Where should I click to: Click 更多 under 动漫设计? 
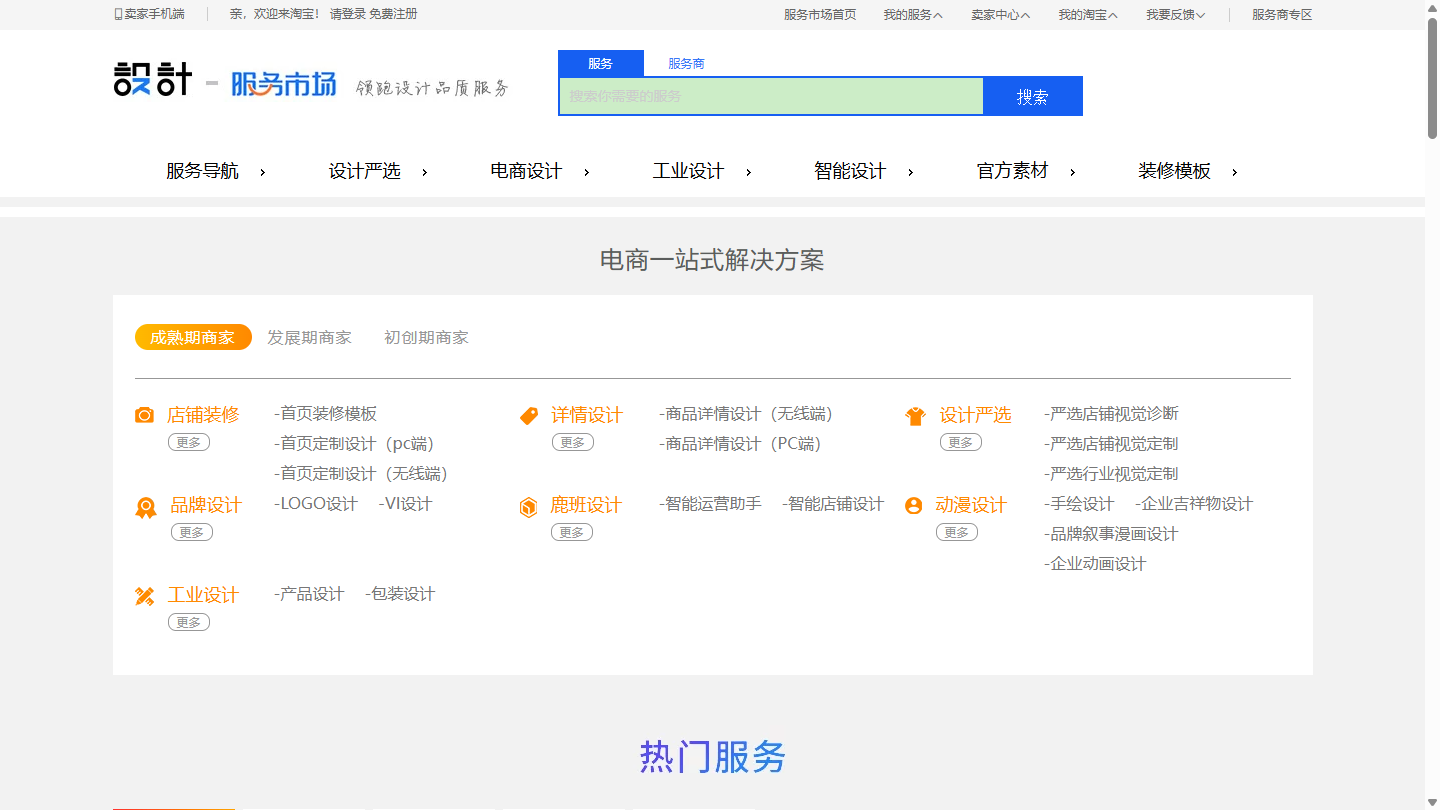pos(957,532)
